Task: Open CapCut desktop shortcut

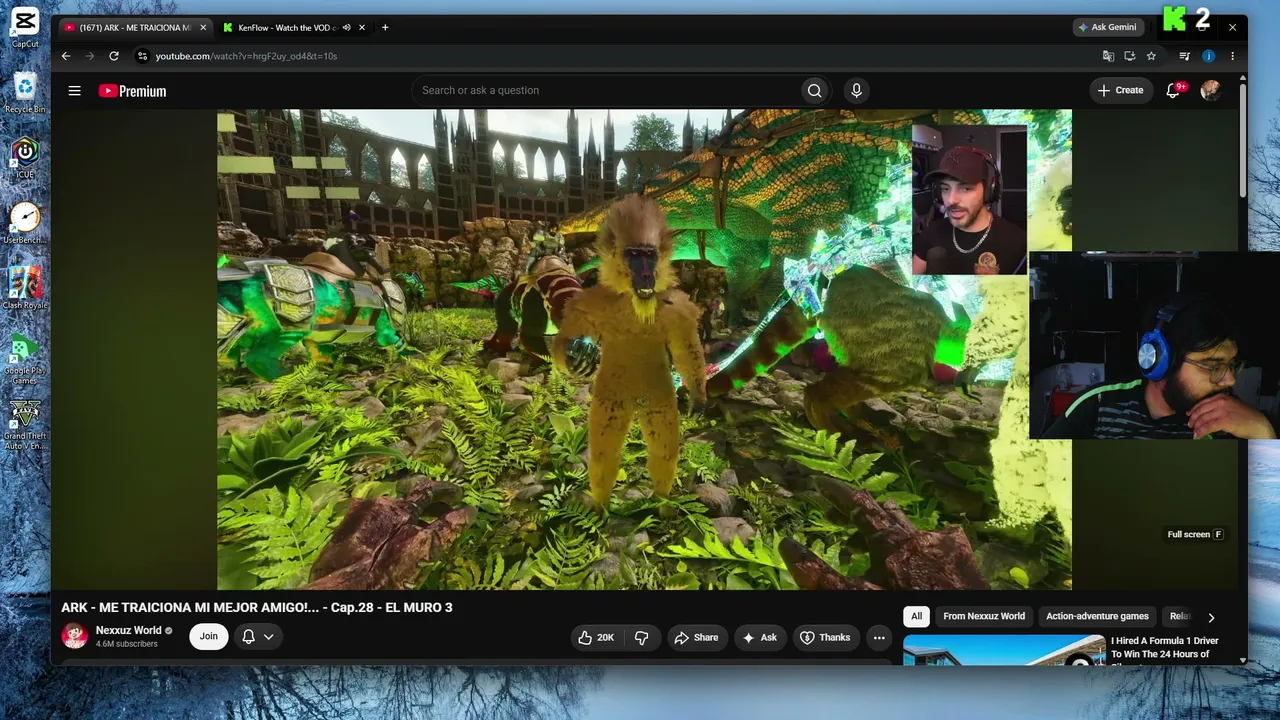Action: tap(25, 28)
